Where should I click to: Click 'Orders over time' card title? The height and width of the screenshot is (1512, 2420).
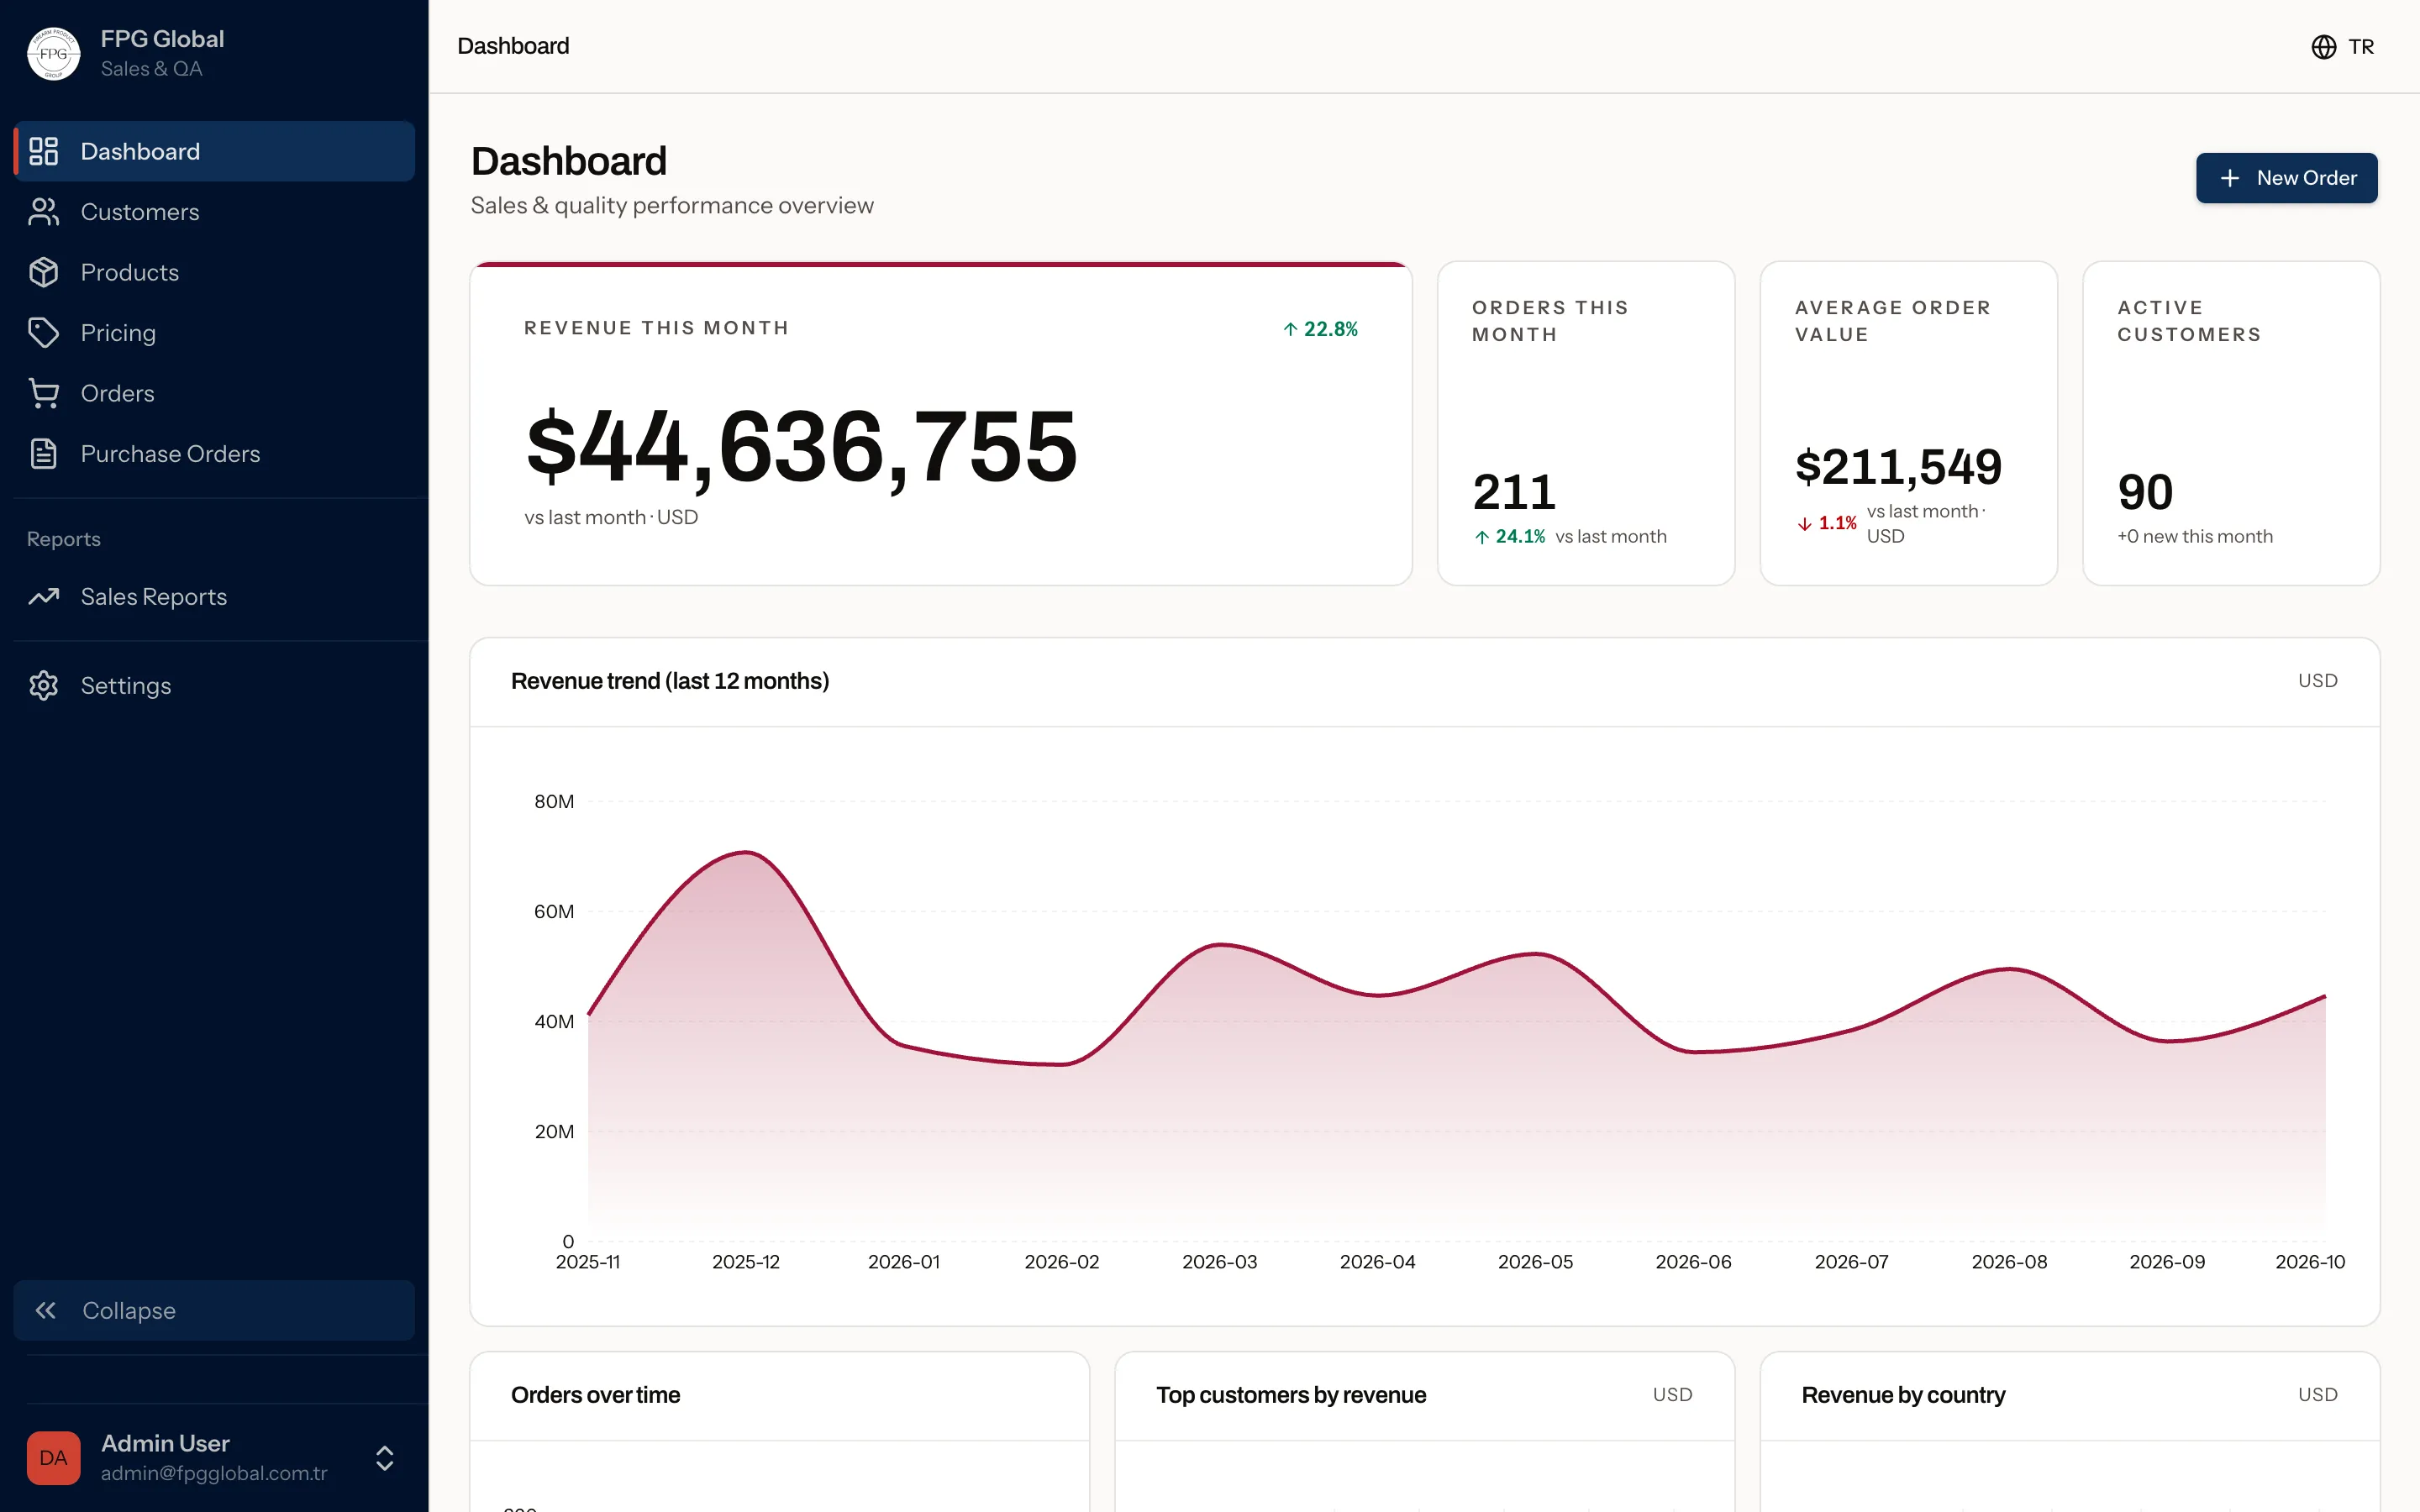[595, 1395]
